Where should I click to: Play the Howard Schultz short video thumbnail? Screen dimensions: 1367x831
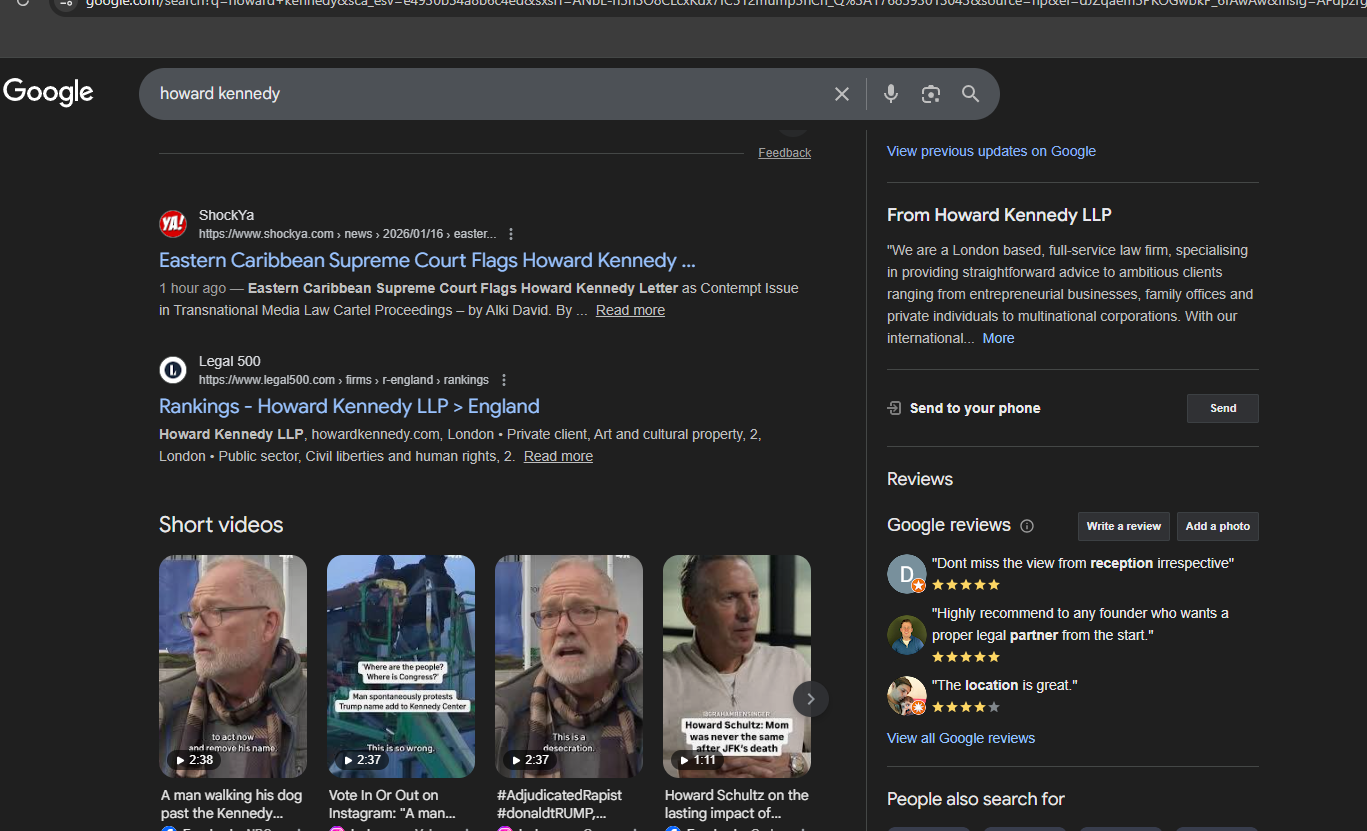point(736,666)
